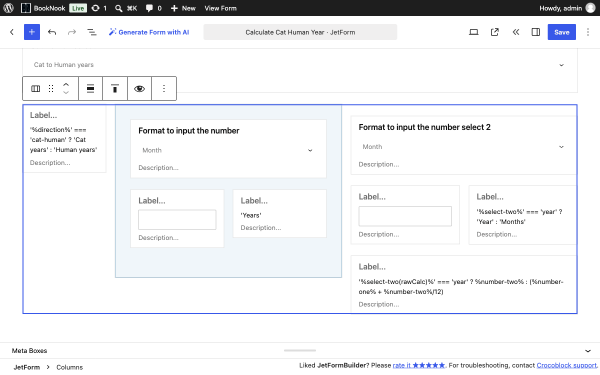Expand the Cat to Human years select
This screenshot has height=375, width=600.
click(x=300, y=65)
